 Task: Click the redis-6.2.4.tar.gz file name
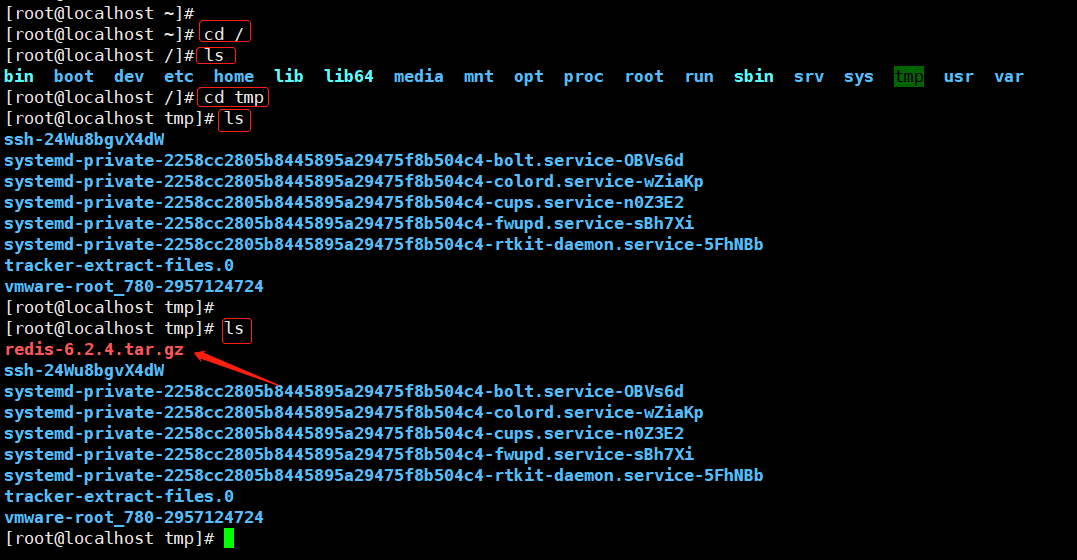click(x=94, y=350)
